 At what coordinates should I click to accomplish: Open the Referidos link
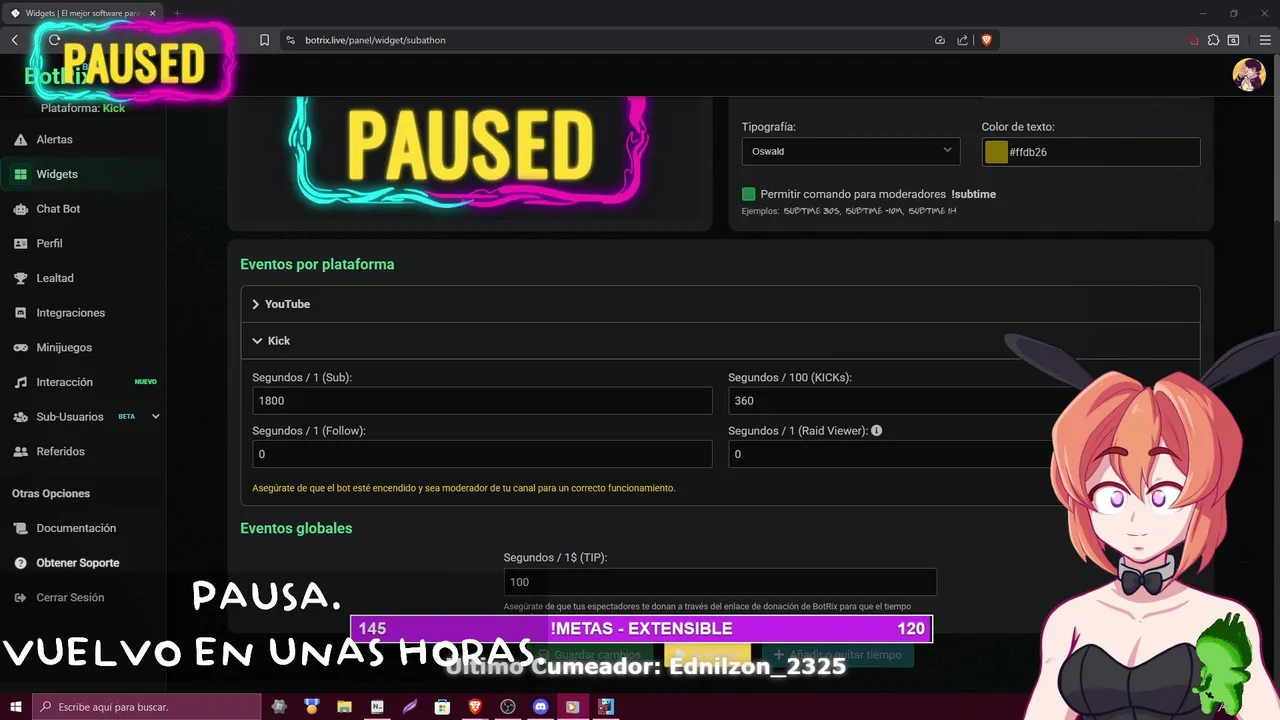60,451
